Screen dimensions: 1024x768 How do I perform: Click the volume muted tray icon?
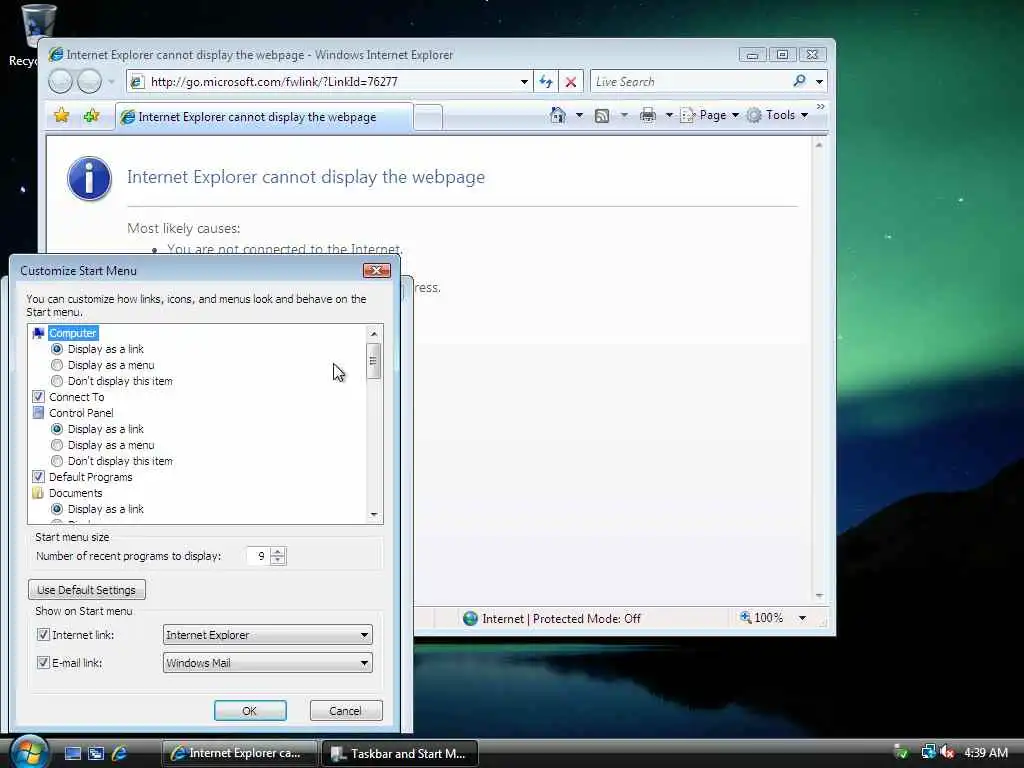point(947,752)
